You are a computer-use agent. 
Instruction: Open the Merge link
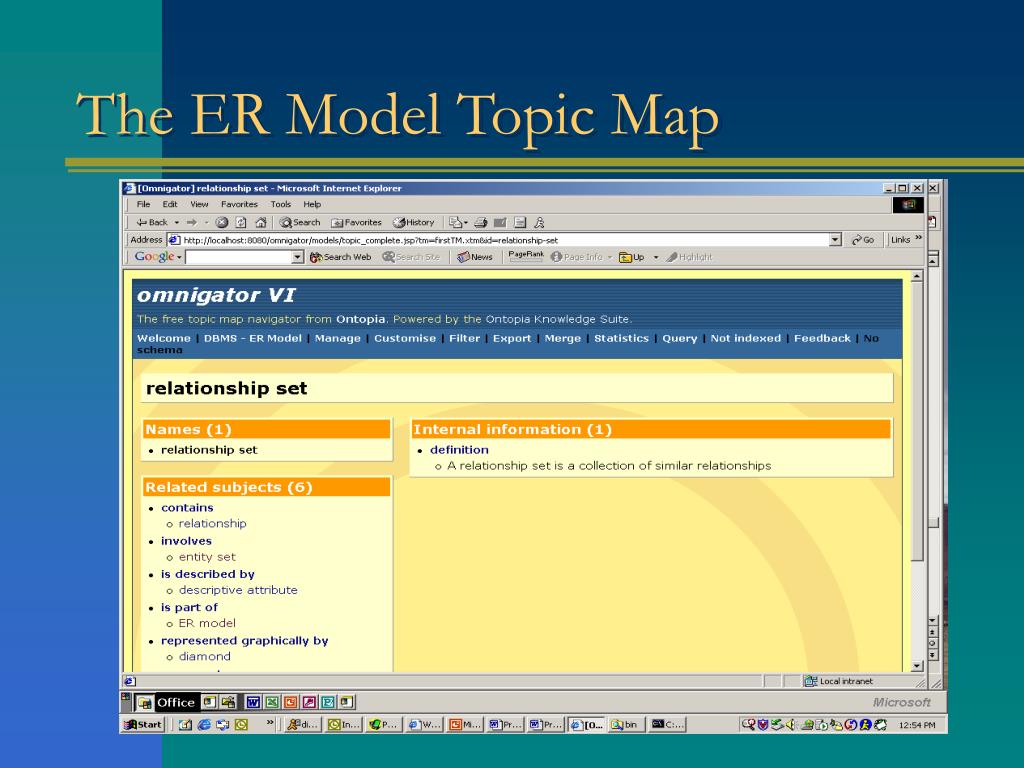pos(563,338)
